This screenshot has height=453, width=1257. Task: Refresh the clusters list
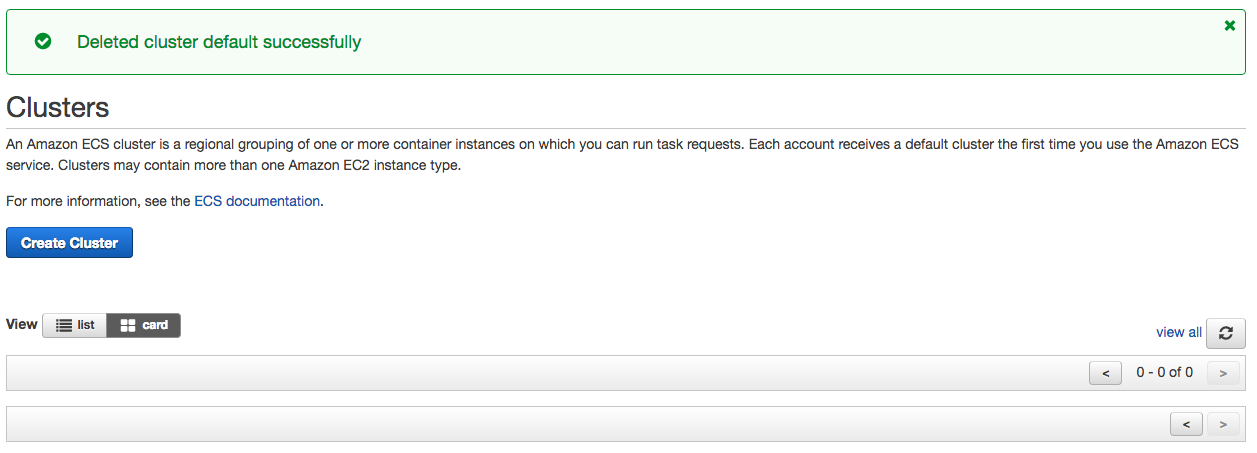click(x=1225, y=333)
